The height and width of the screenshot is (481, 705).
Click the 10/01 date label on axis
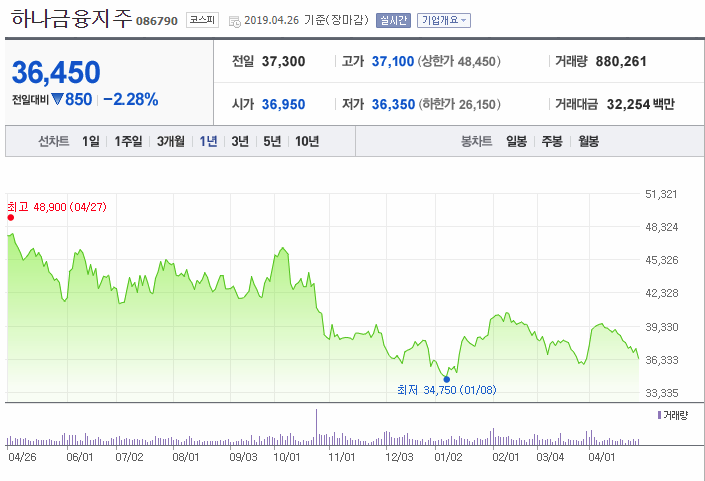tap(286, 457)
